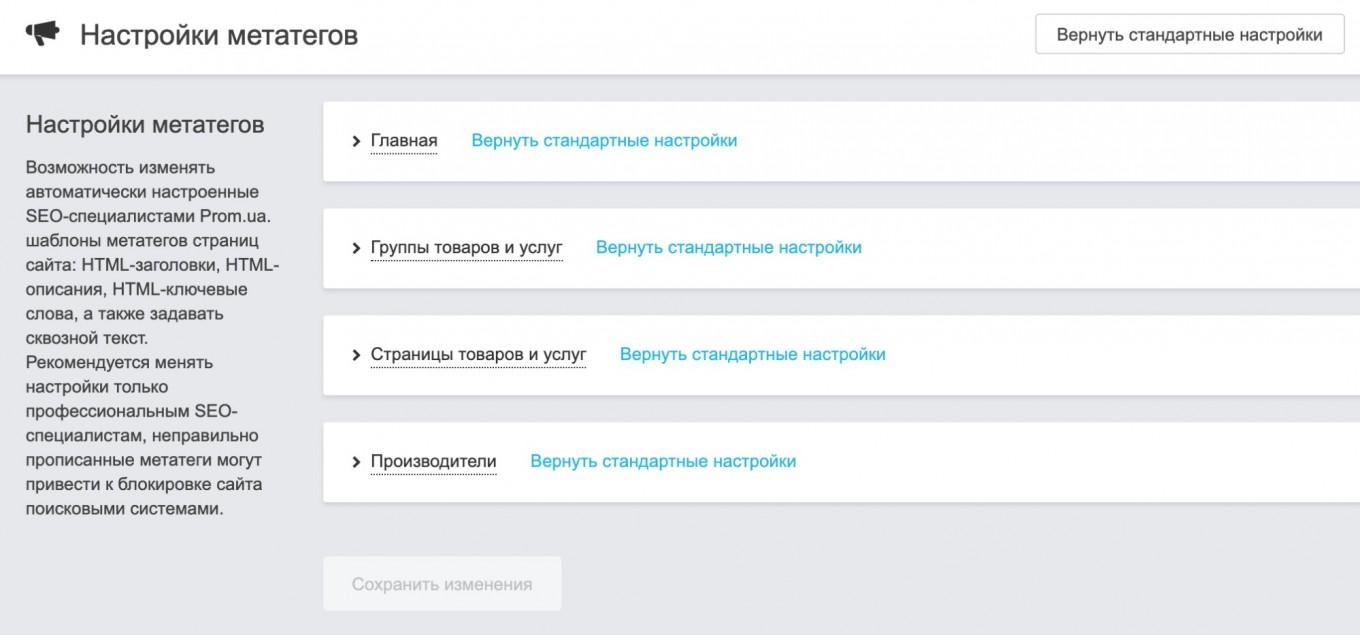Click empty area of the Производители card

[x=1050, y=462]
